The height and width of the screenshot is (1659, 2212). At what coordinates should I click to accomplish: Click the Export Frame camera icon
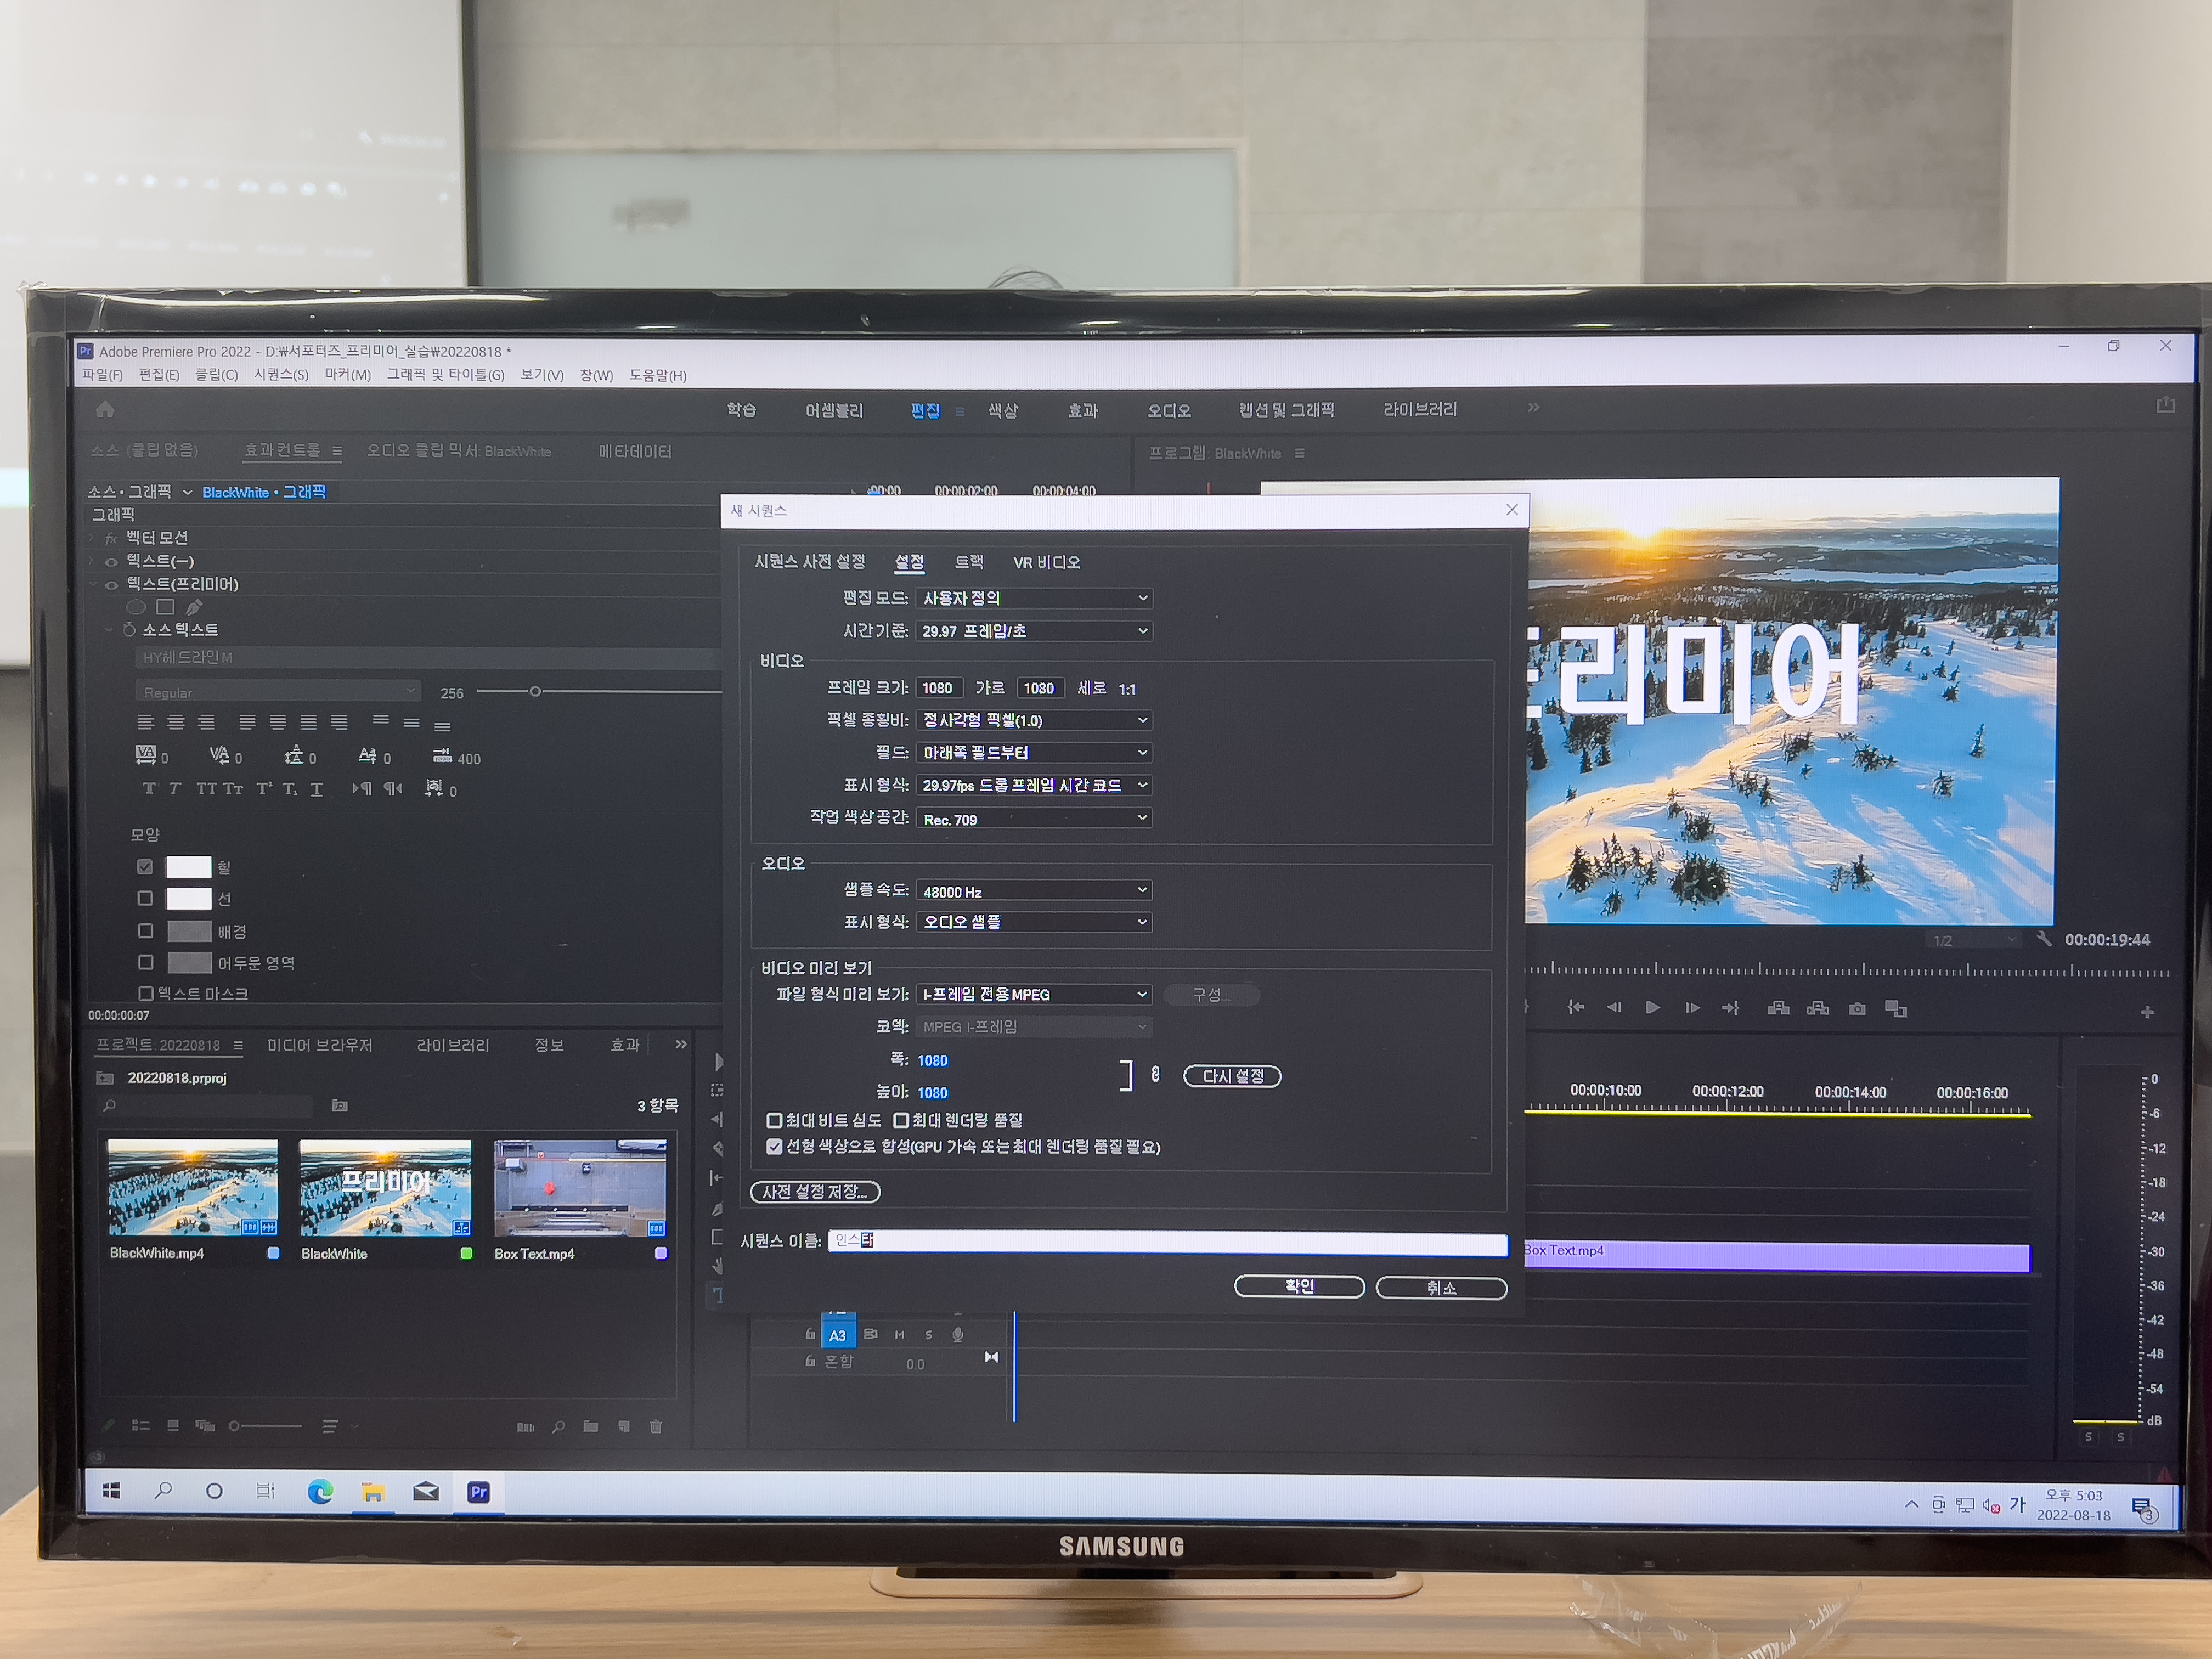coord(1857,1009)
